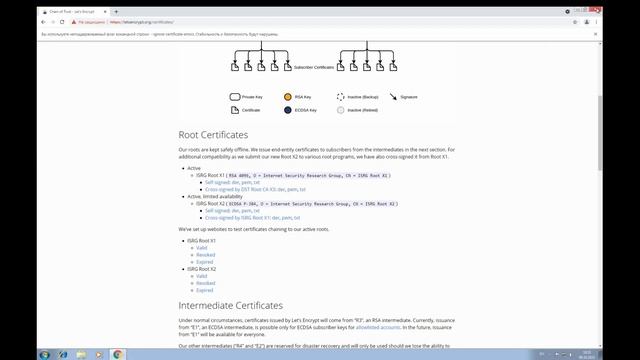Open the volume icon in system tray
Screen dimensions: 640x360
tap(570, 354)
